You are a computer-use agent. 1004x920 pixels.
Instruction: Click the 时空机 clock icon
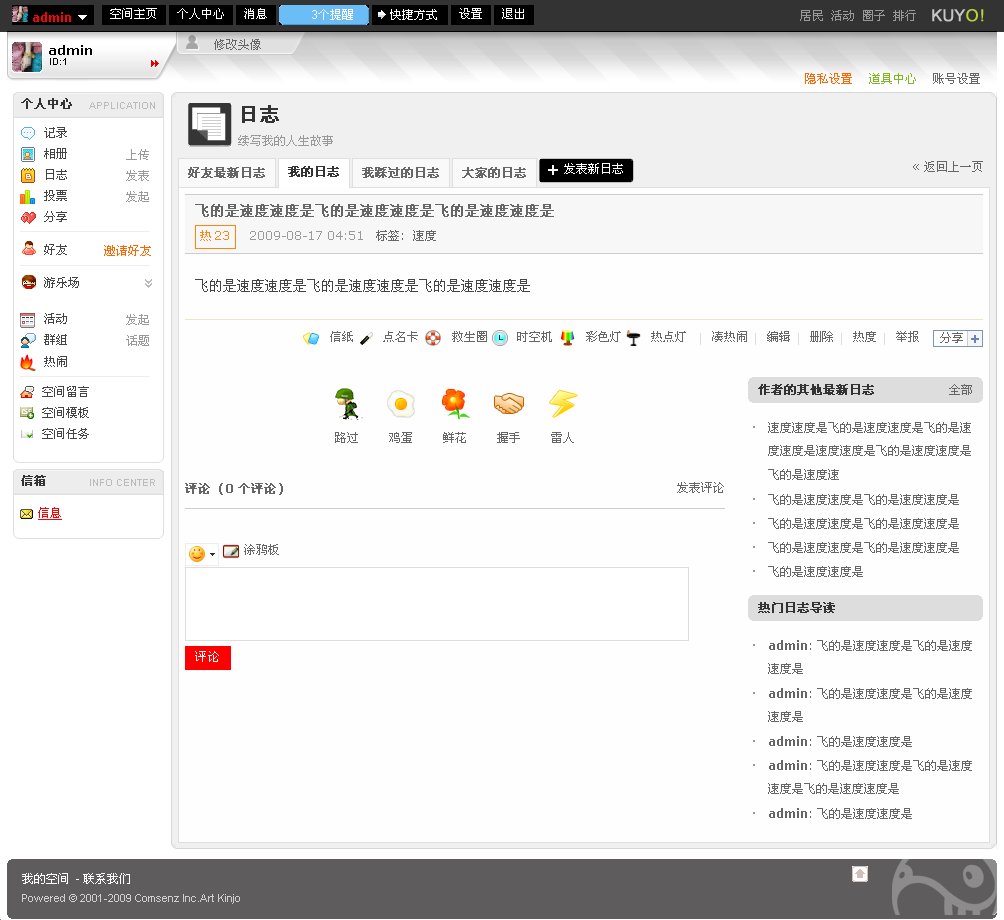pyautogui.click(x=500, y=337)
